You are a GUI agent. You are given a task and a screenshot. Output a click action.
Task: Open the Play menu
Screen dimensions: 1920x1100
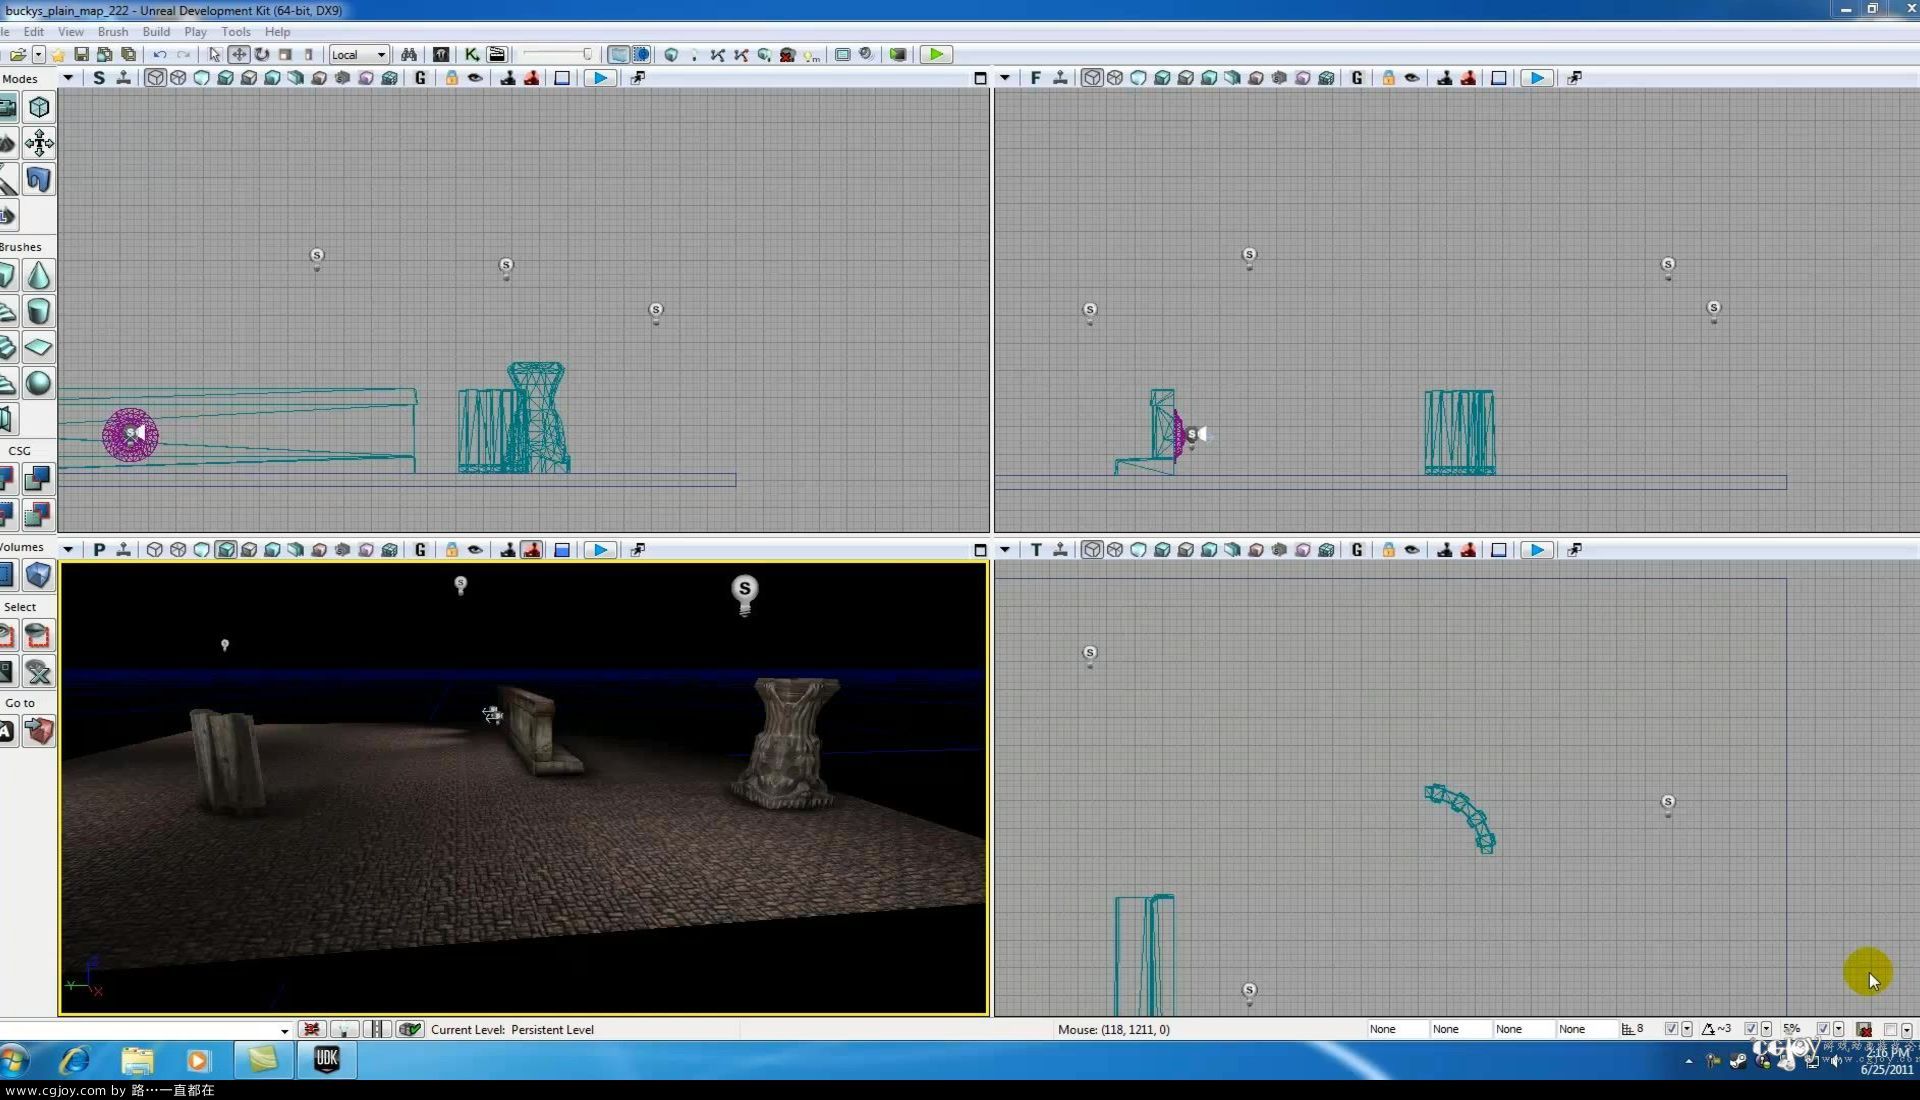coord(195,32)
